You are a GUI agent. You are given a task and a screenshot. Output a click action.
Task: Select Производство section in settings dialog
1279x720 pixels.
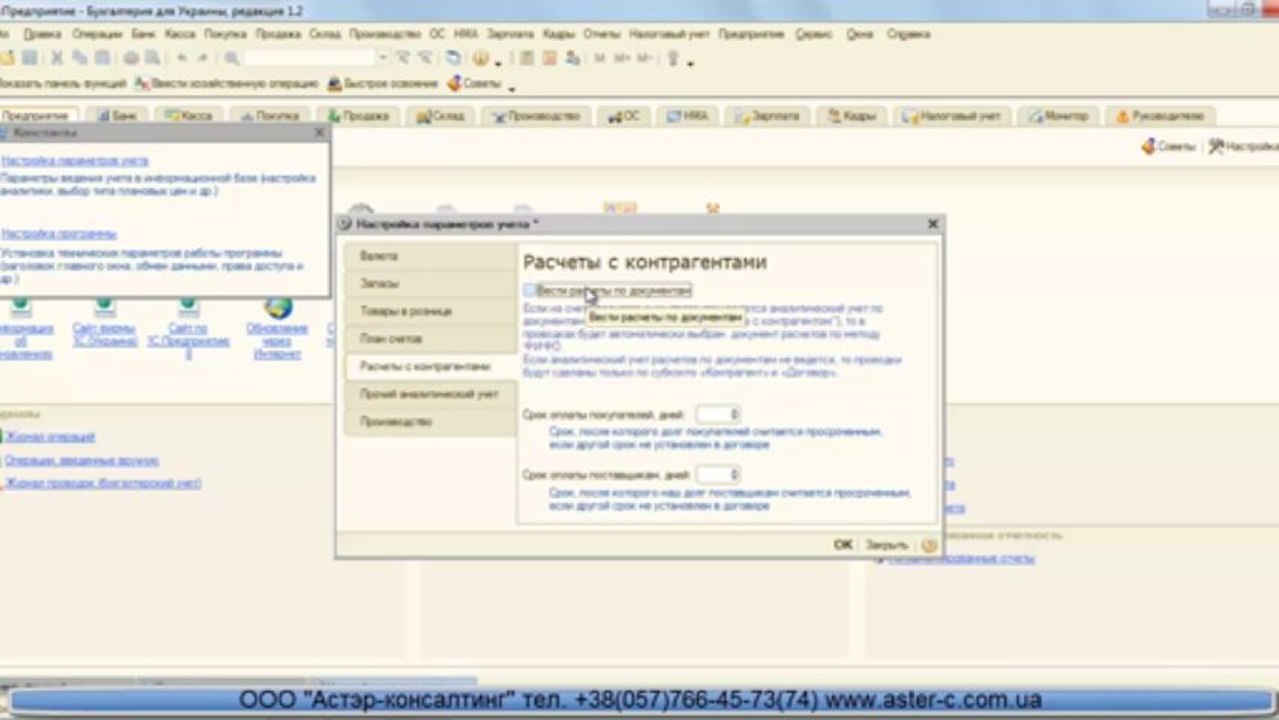point(430,422)
